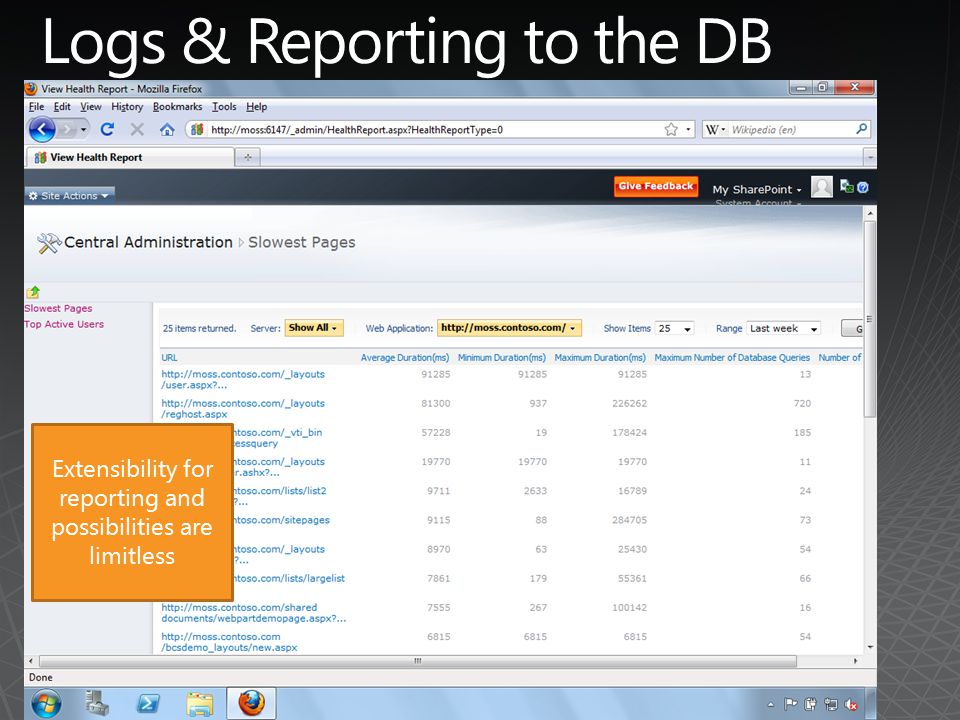Screen dimensions: 960x720
Task: Click the lists/largelist URL link
Action: coord(289,578)
